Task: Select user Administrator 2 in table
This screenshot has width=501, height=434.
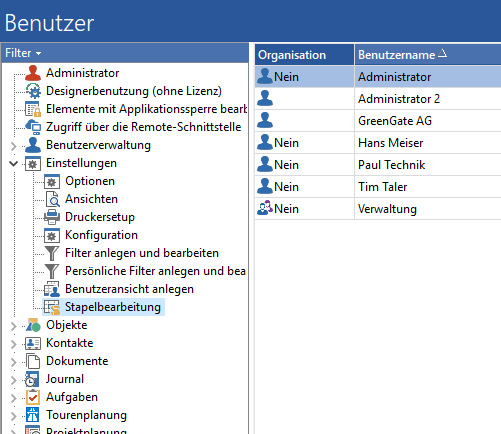Action: click(399, 99)
